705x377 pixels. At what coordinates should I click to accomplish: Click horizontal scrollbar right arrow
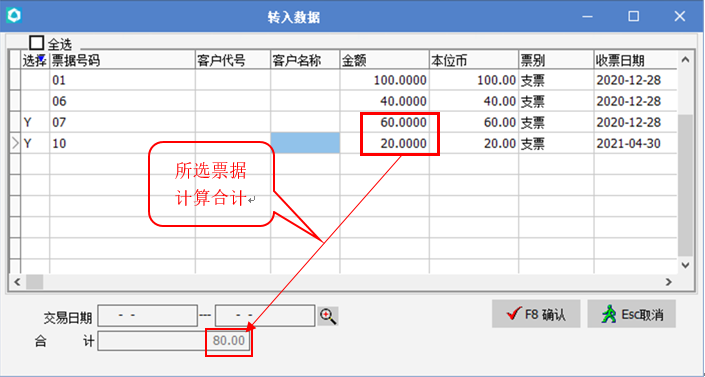pos(669,282)
